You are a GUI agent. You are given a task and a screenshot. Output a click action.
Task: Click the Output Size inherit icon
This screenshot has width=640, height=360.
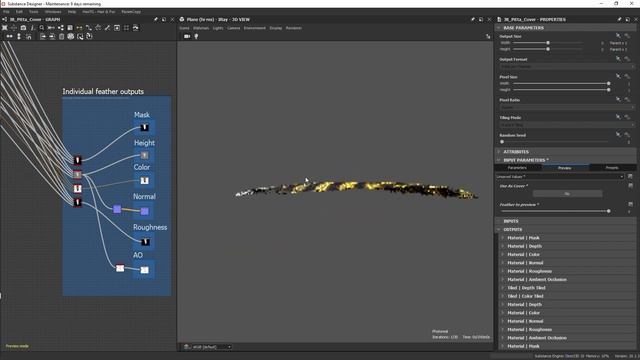click(618, 36)
